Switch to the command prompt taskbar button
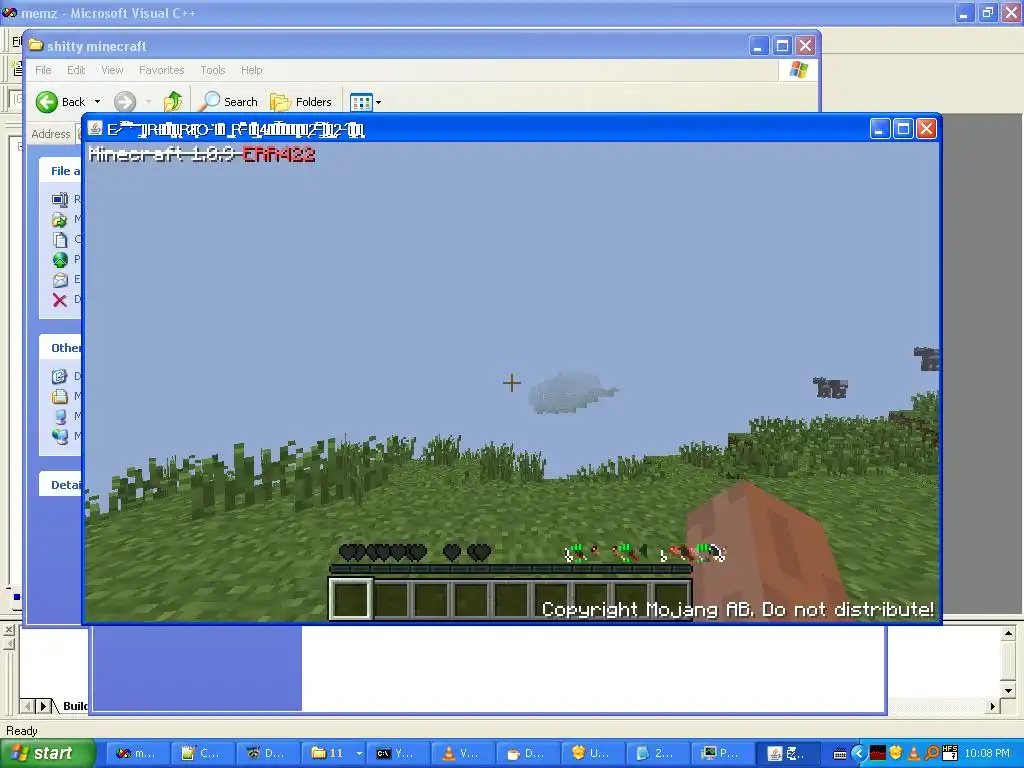 pos(397,753)
